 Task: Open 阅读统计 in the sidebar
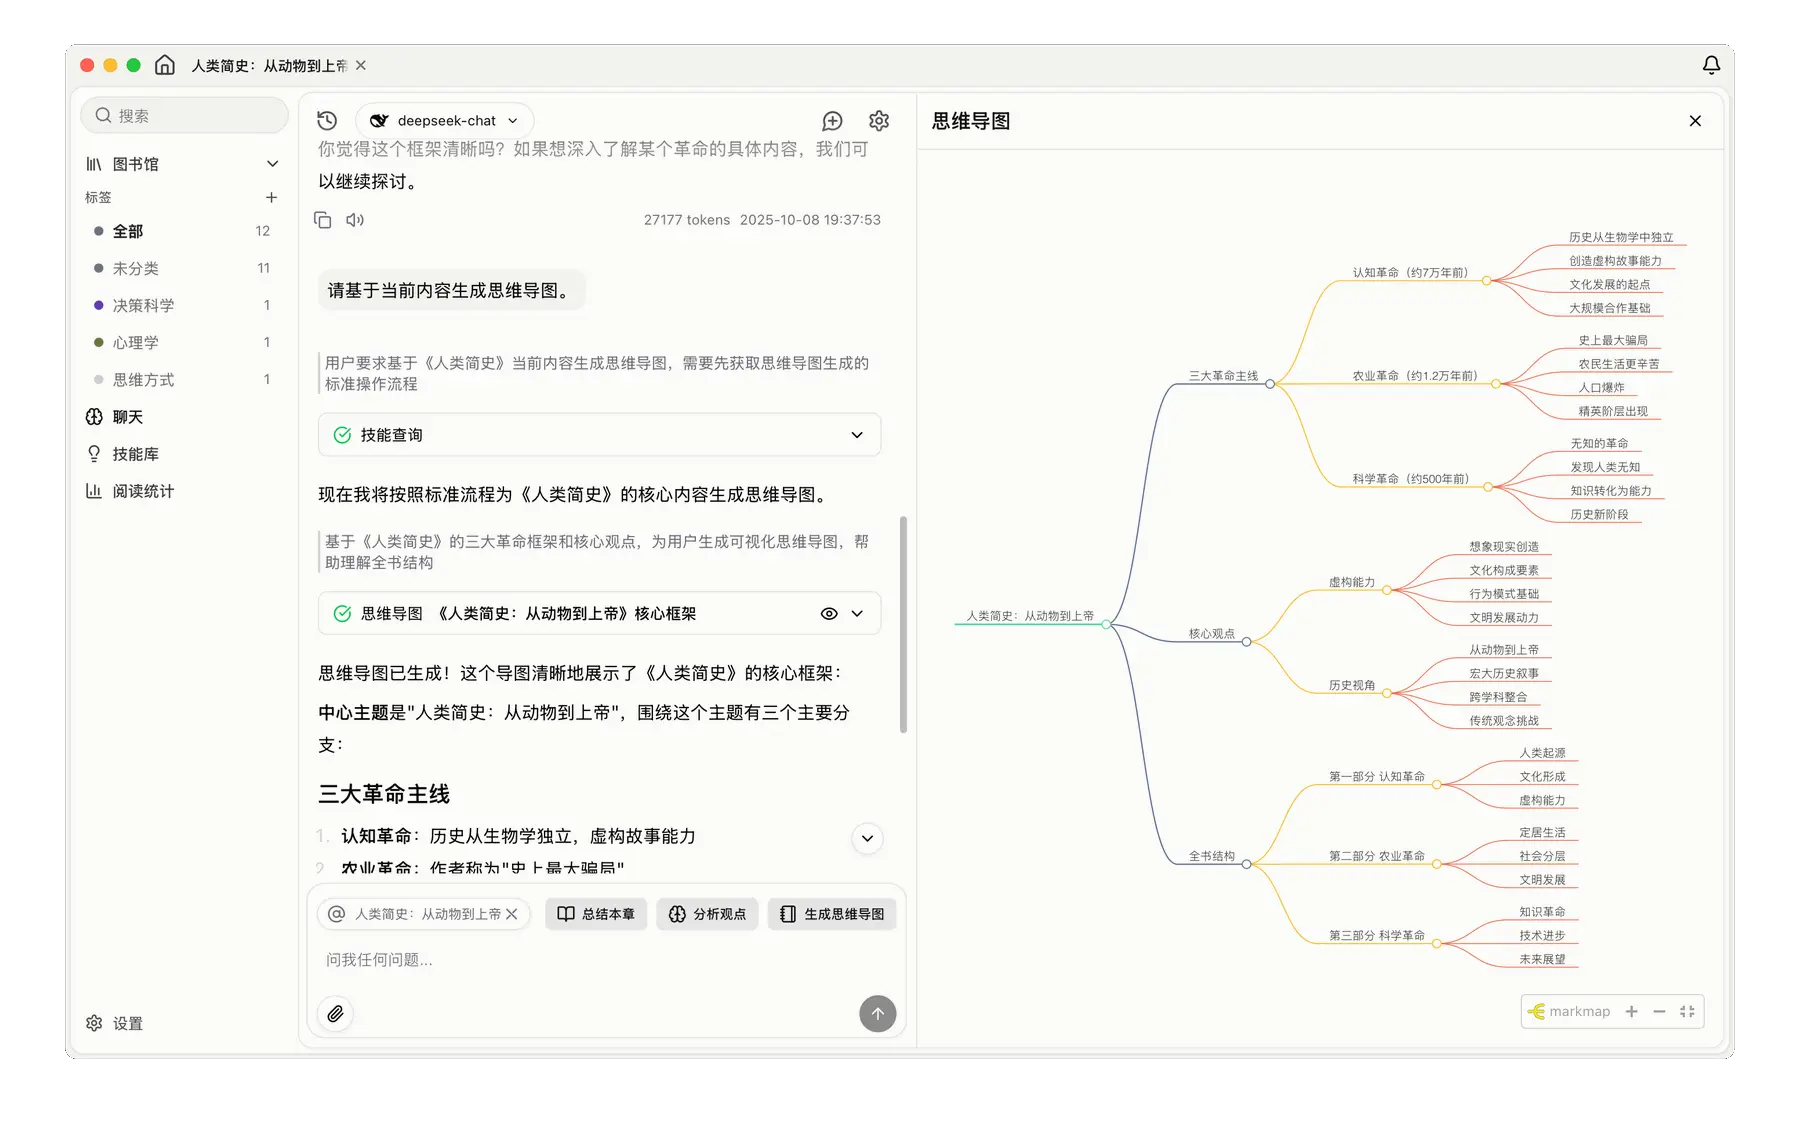click(142, 491)
